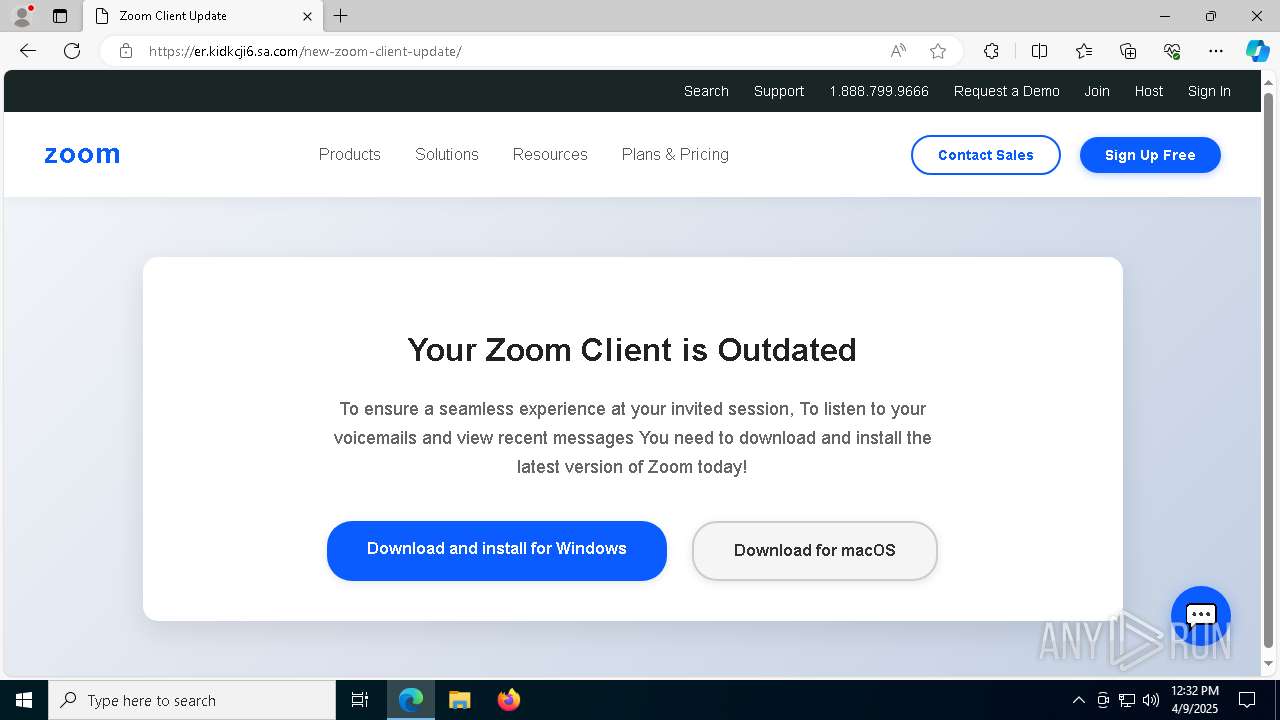Refresh the current page

click(x=72, y=51)
